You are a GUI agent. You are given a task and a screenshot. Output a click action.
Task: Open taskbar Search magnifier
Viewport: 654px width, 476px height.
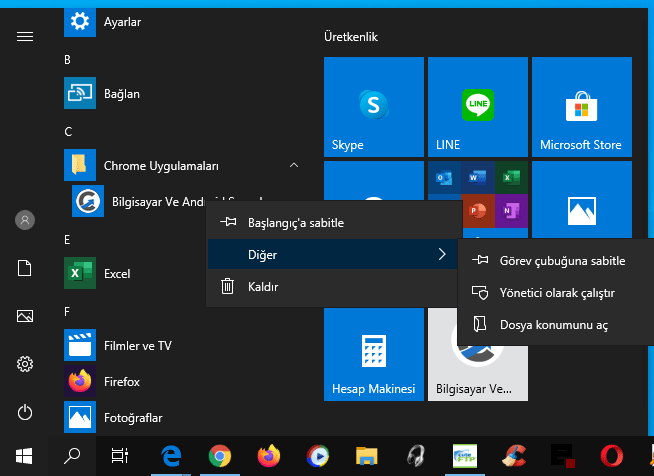pos(72,456)
